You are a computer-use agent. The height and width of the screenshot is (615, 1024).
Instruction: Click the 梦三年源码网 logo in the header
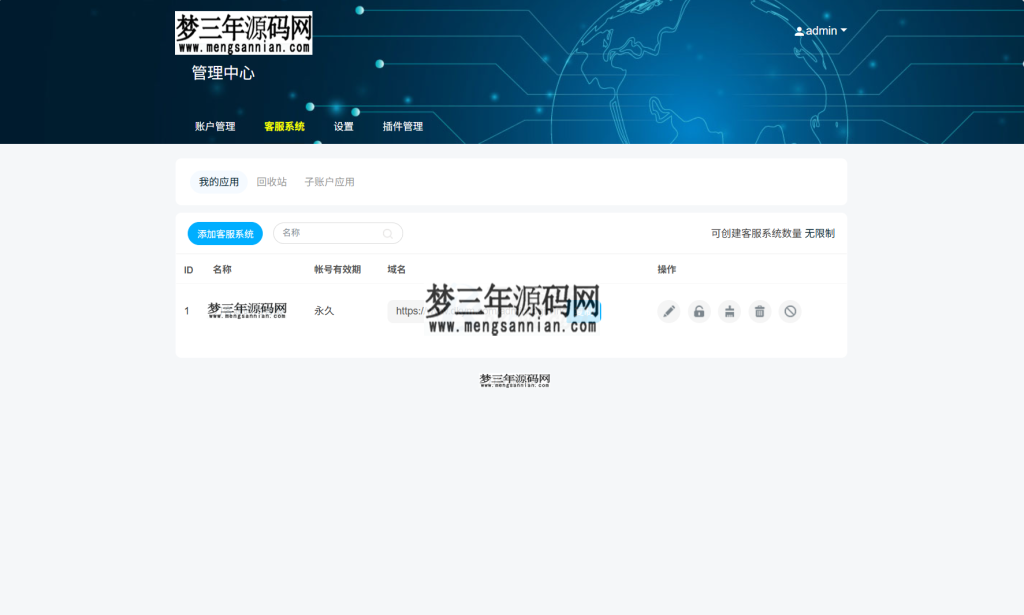[243, 30]
